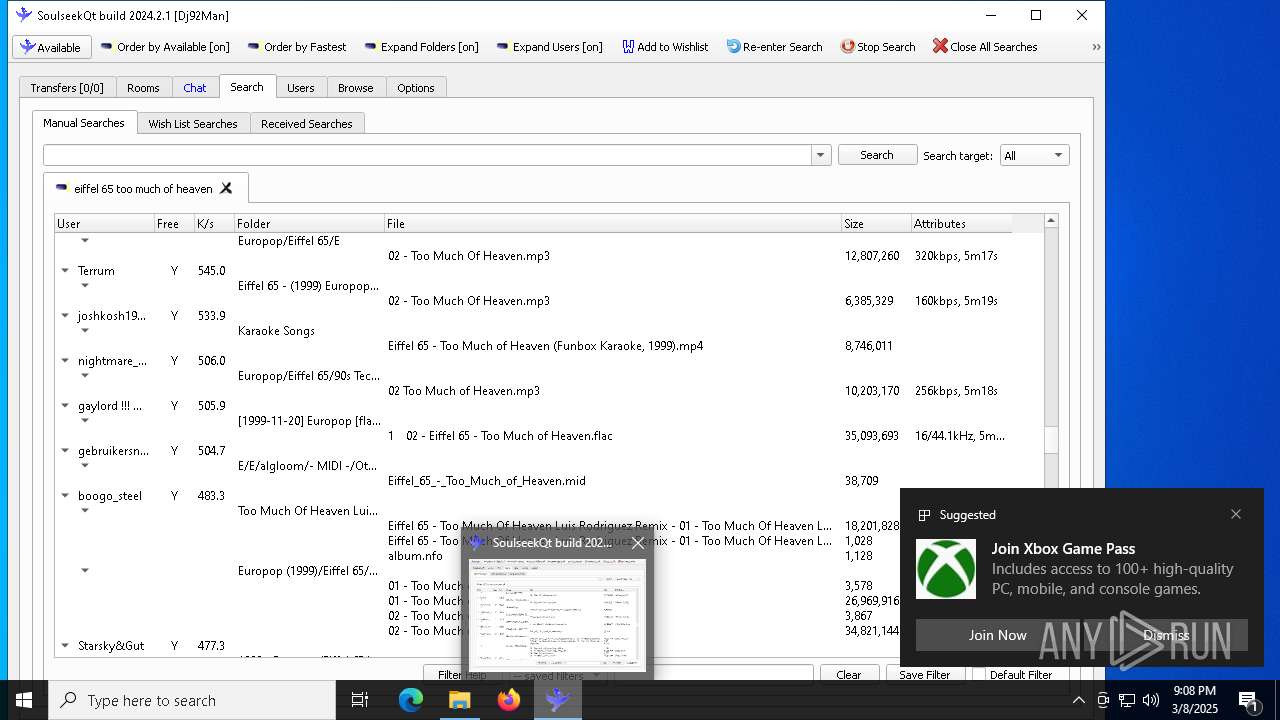Image resolution: width=1280 pixels, height=720 pixels.
Task: Select the Wish List Searches subtab
Action: [x=193, y=124]
